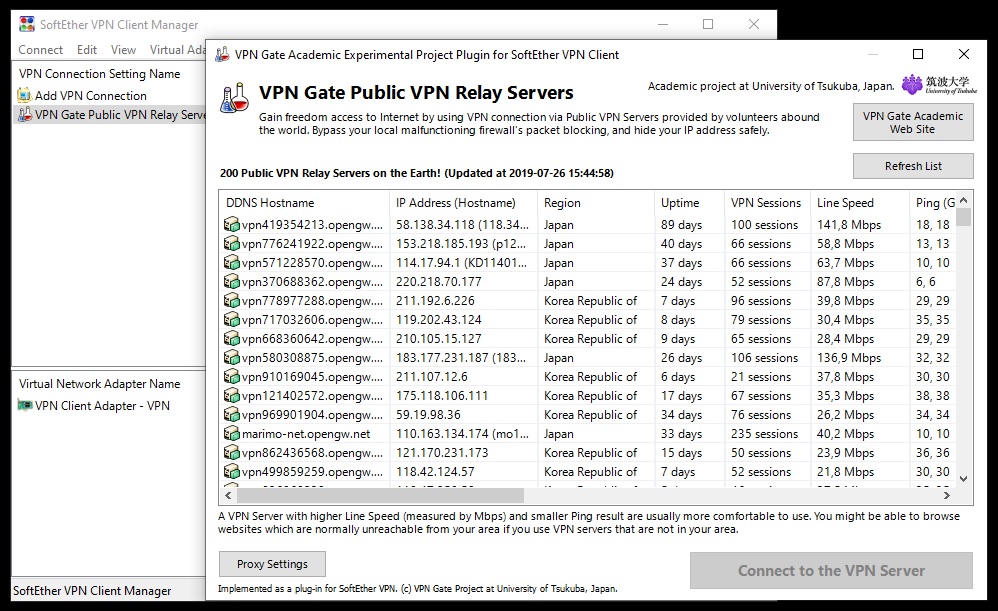Viewport: 998px width, 611px height.
Task: Click the plugin window title bar flask icon
Action: pyautogui.click(x=222, y=54)
